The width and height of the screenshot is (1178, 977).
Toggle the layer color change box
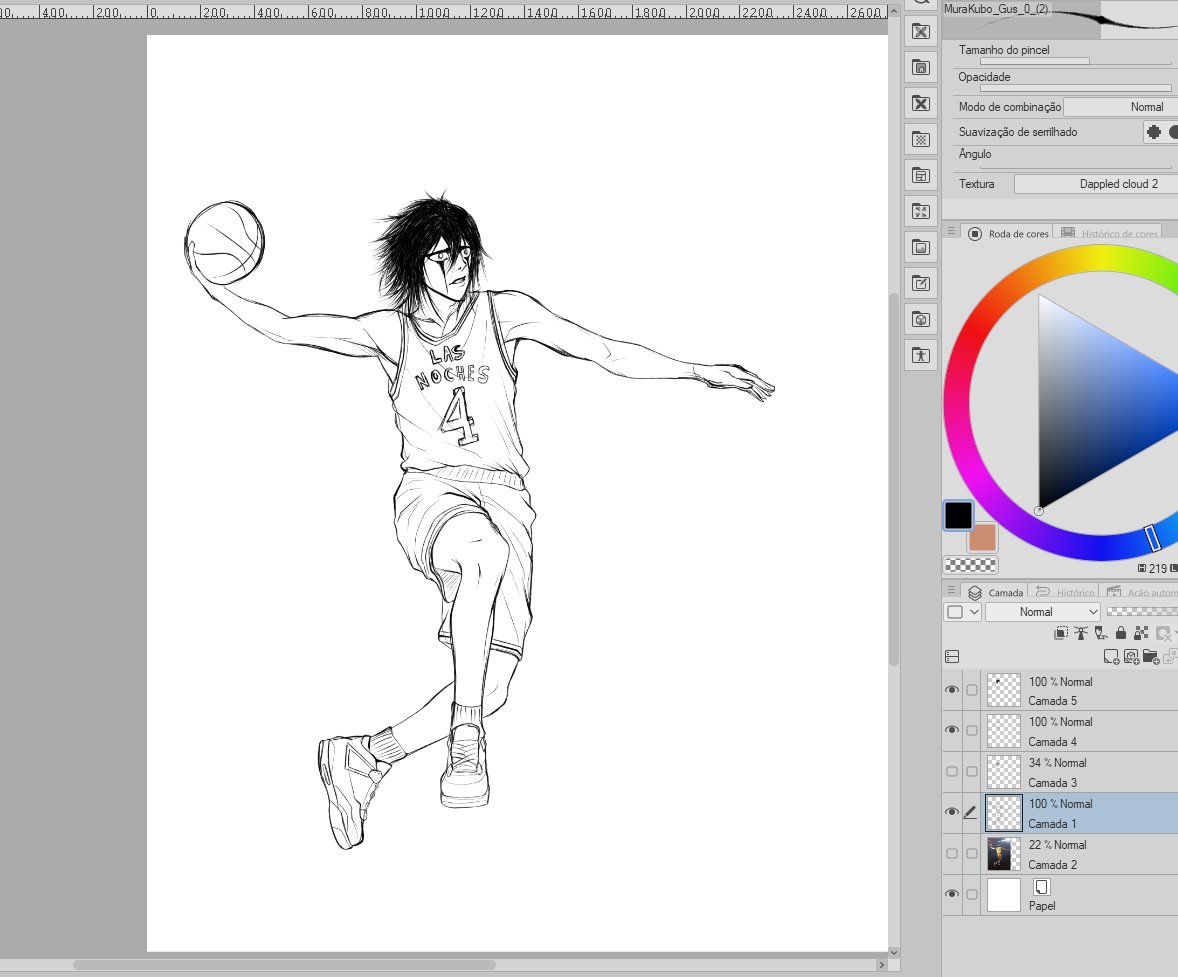click(x=955, y=612)
